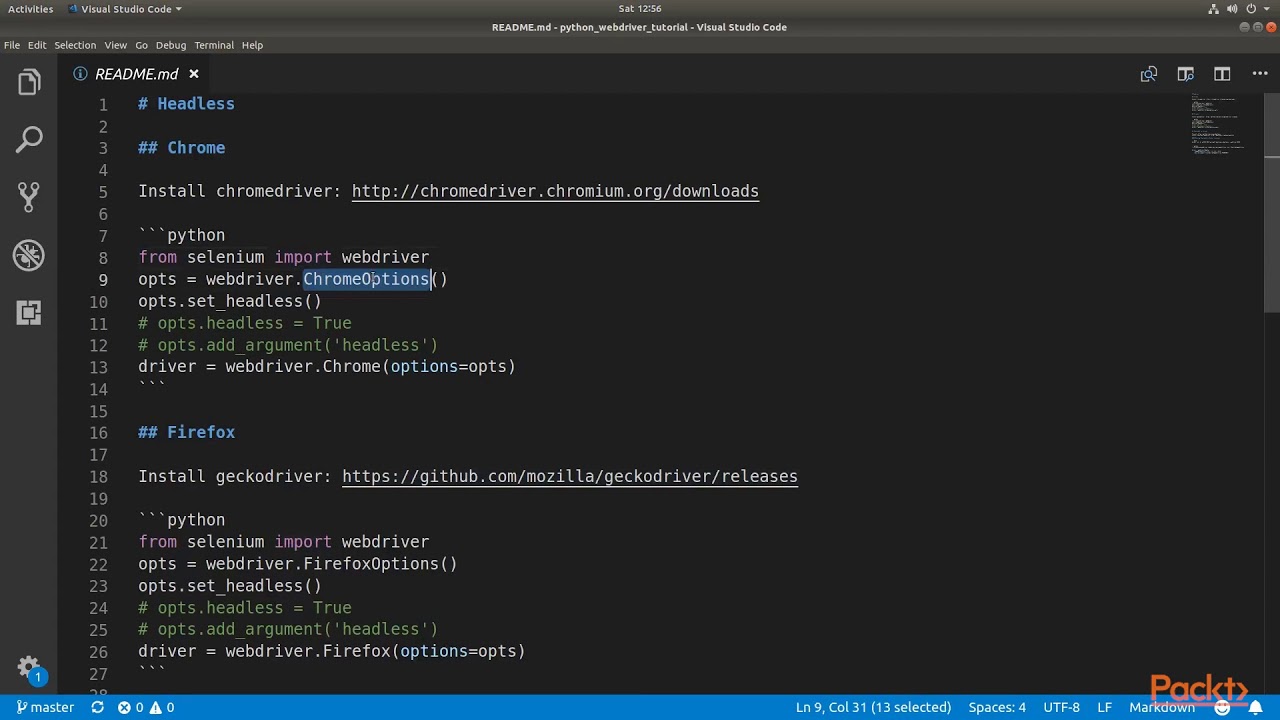
Task: Open the power icon in system tray
Action: [x=1251, y=9]
